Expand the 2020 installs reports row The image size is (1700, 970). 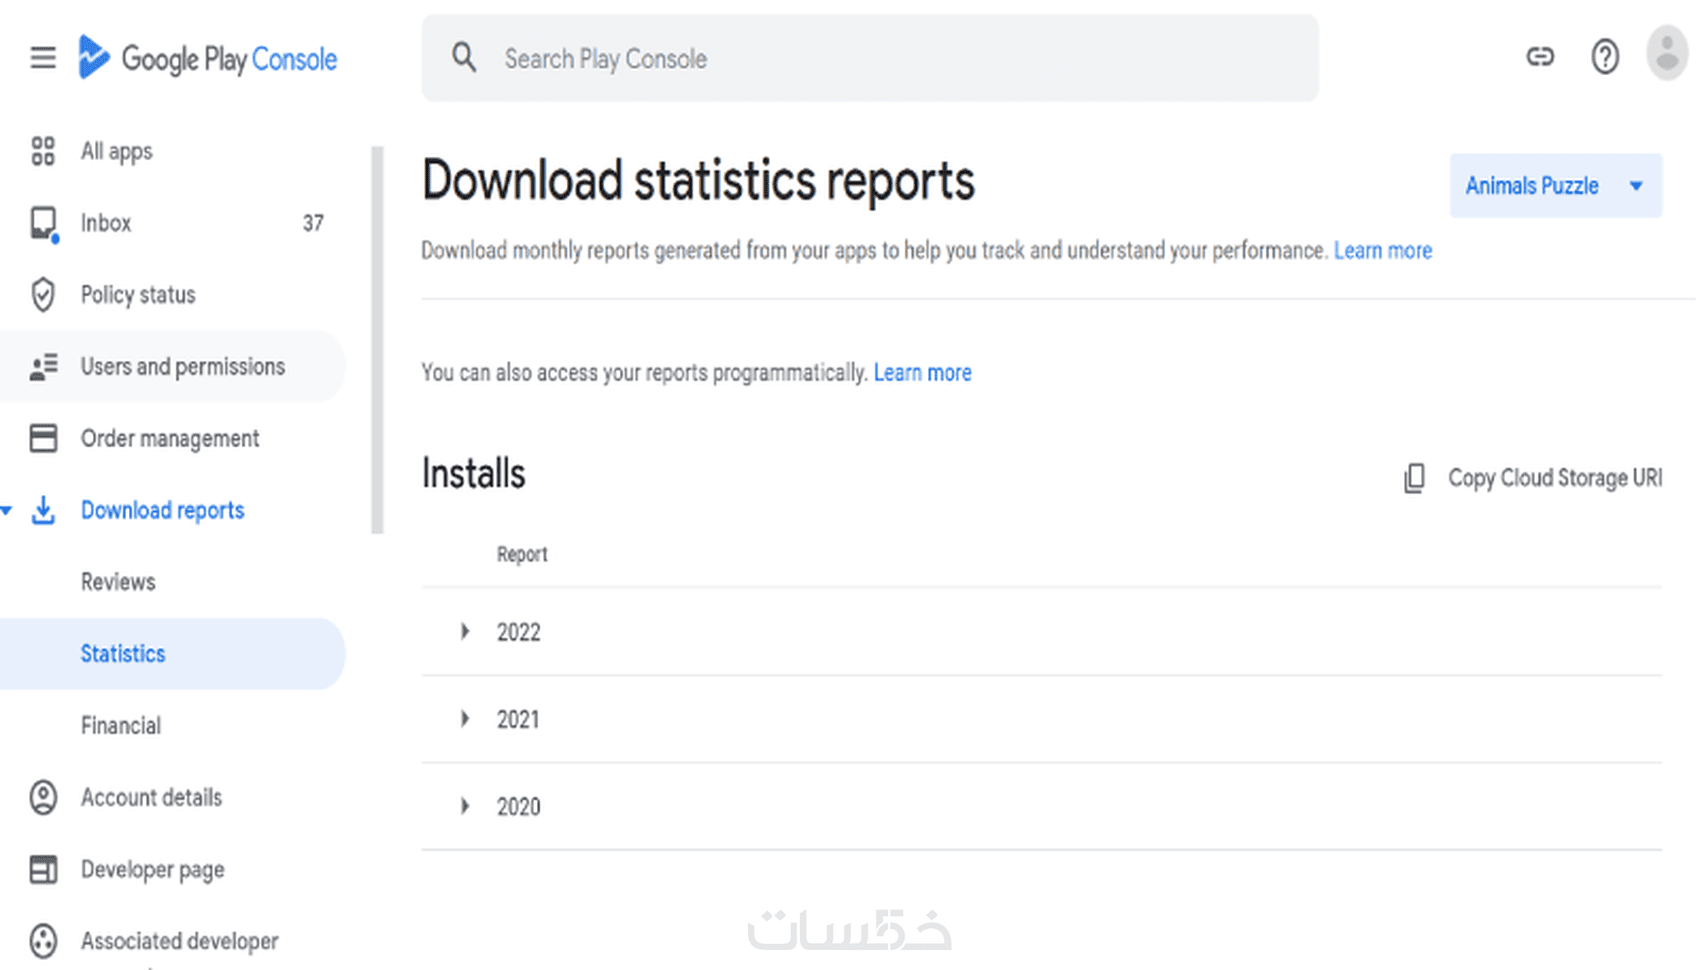tap(465, 806)
